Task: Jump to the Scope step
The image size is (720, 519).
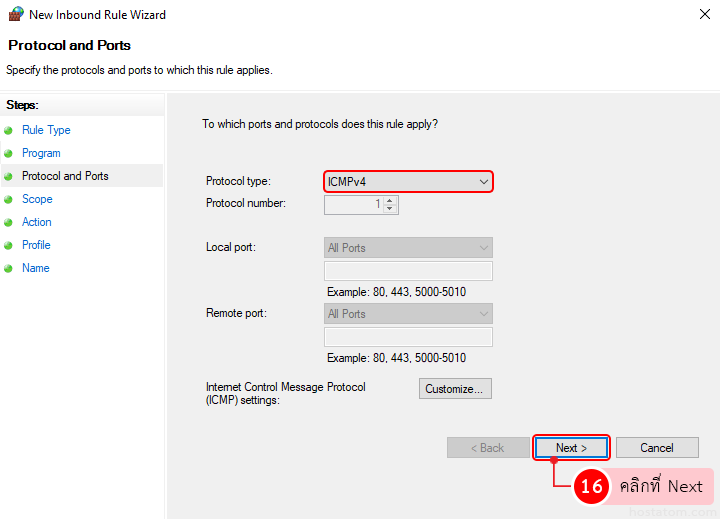Action: point(37,199)
